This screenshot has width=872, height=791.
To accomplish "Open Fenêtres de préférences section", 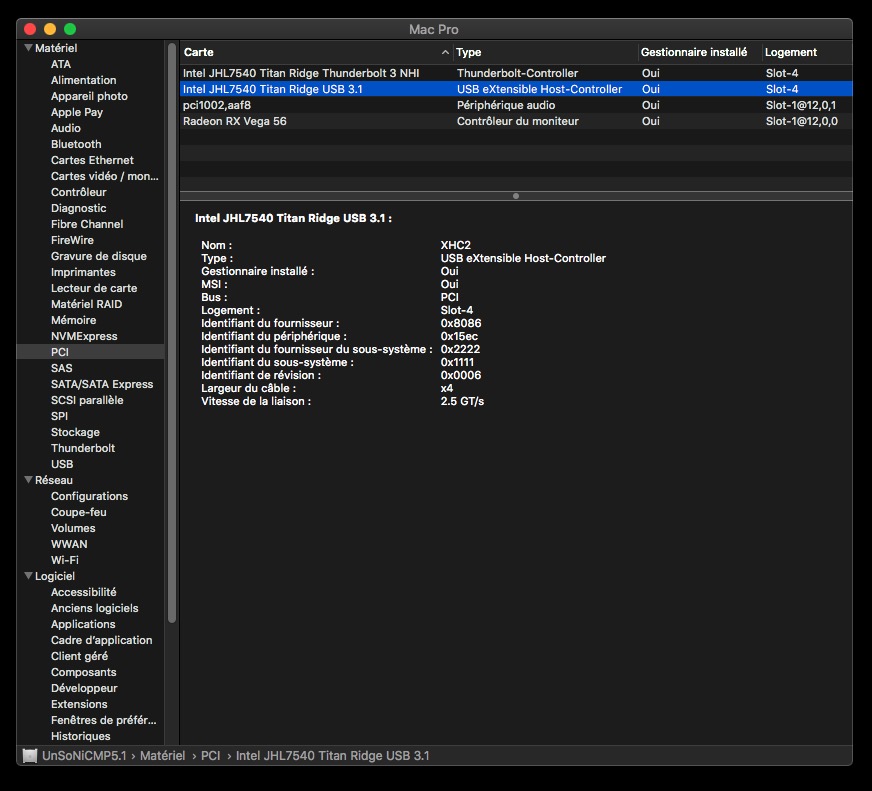I will 103,720.
